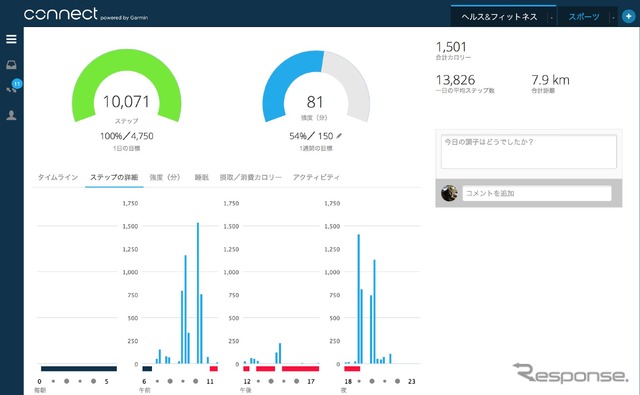
Task: Click the green steps gauge
Action: click(127, 61)
